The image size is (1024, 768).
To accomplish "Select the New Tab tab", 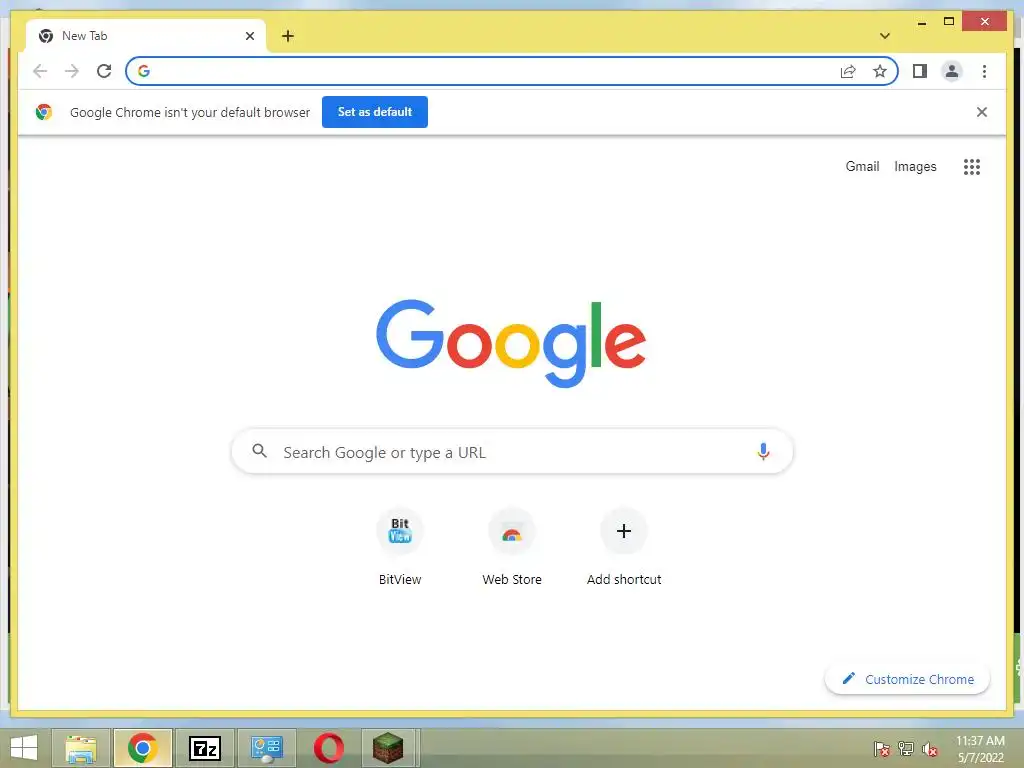I will 145,36.
